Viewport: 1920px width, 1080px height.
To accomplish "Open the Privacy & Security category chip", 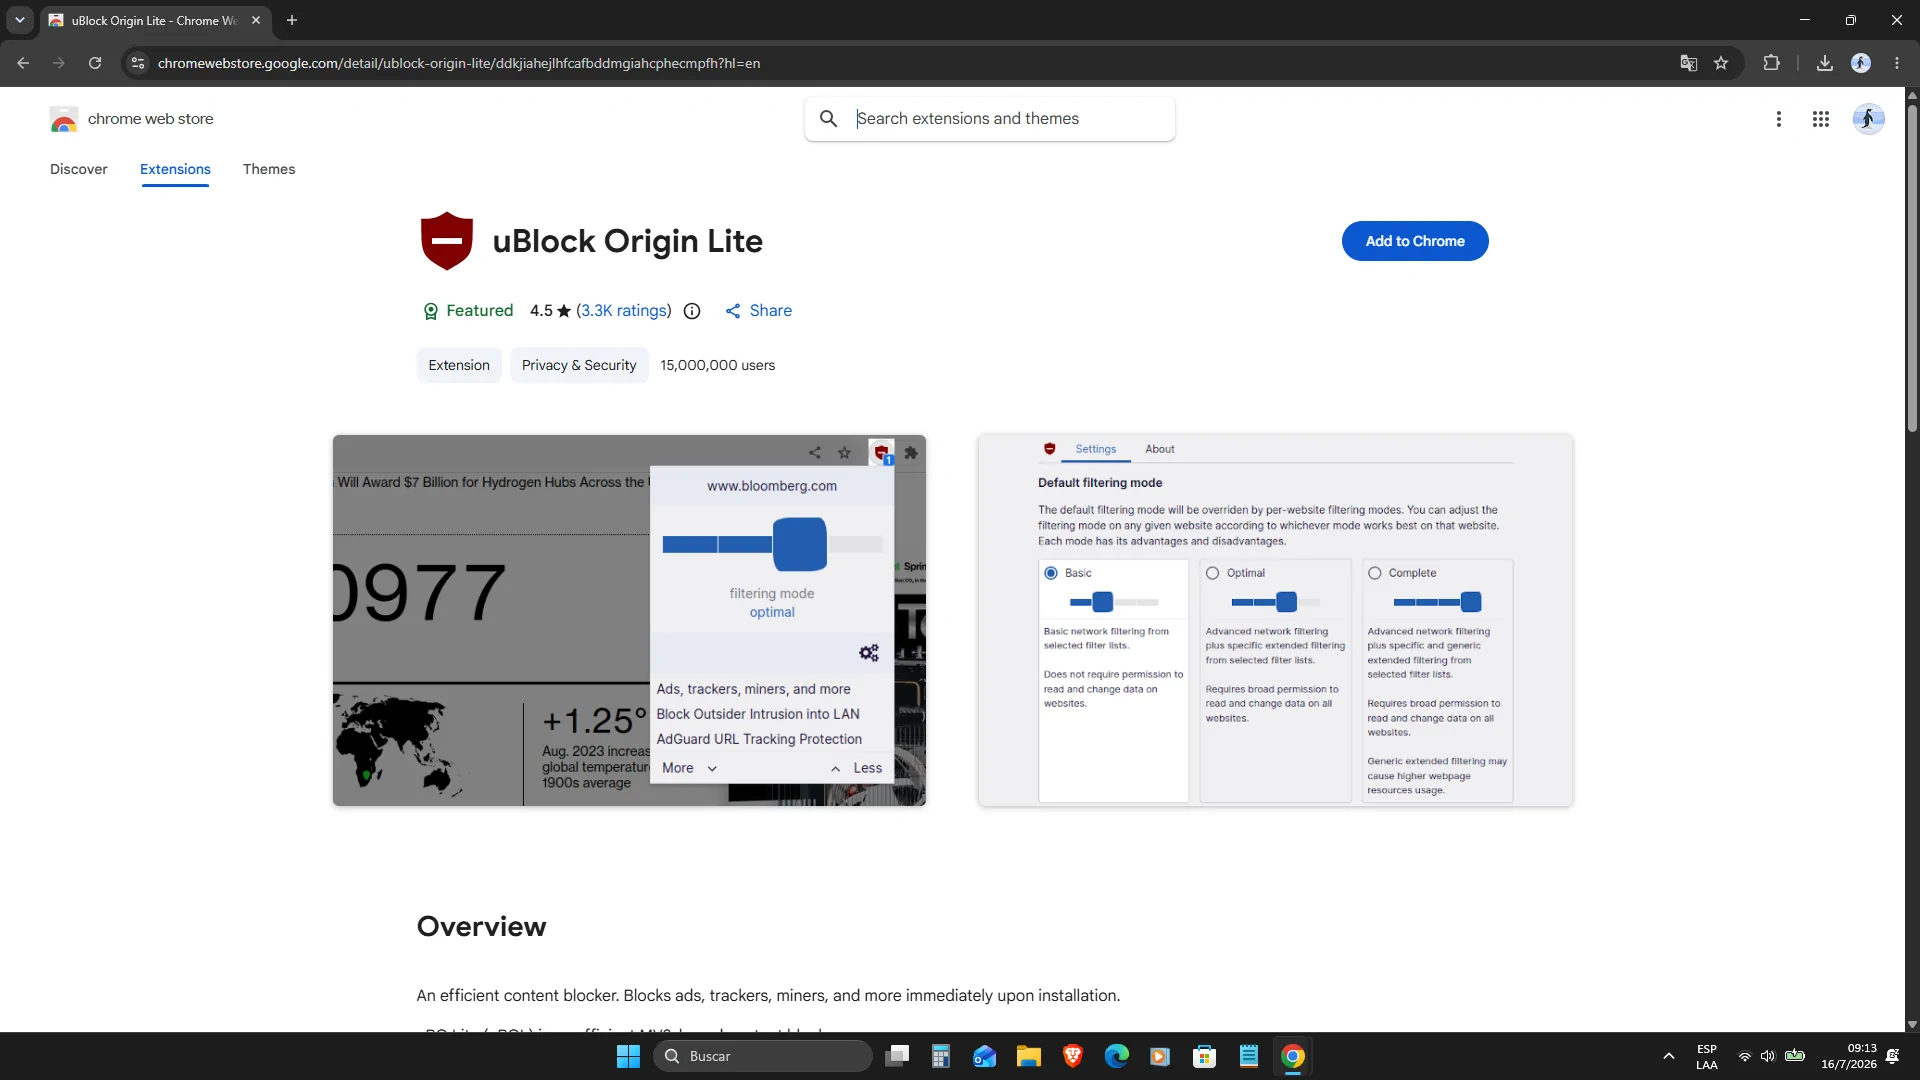I will [x=579, y=365].
